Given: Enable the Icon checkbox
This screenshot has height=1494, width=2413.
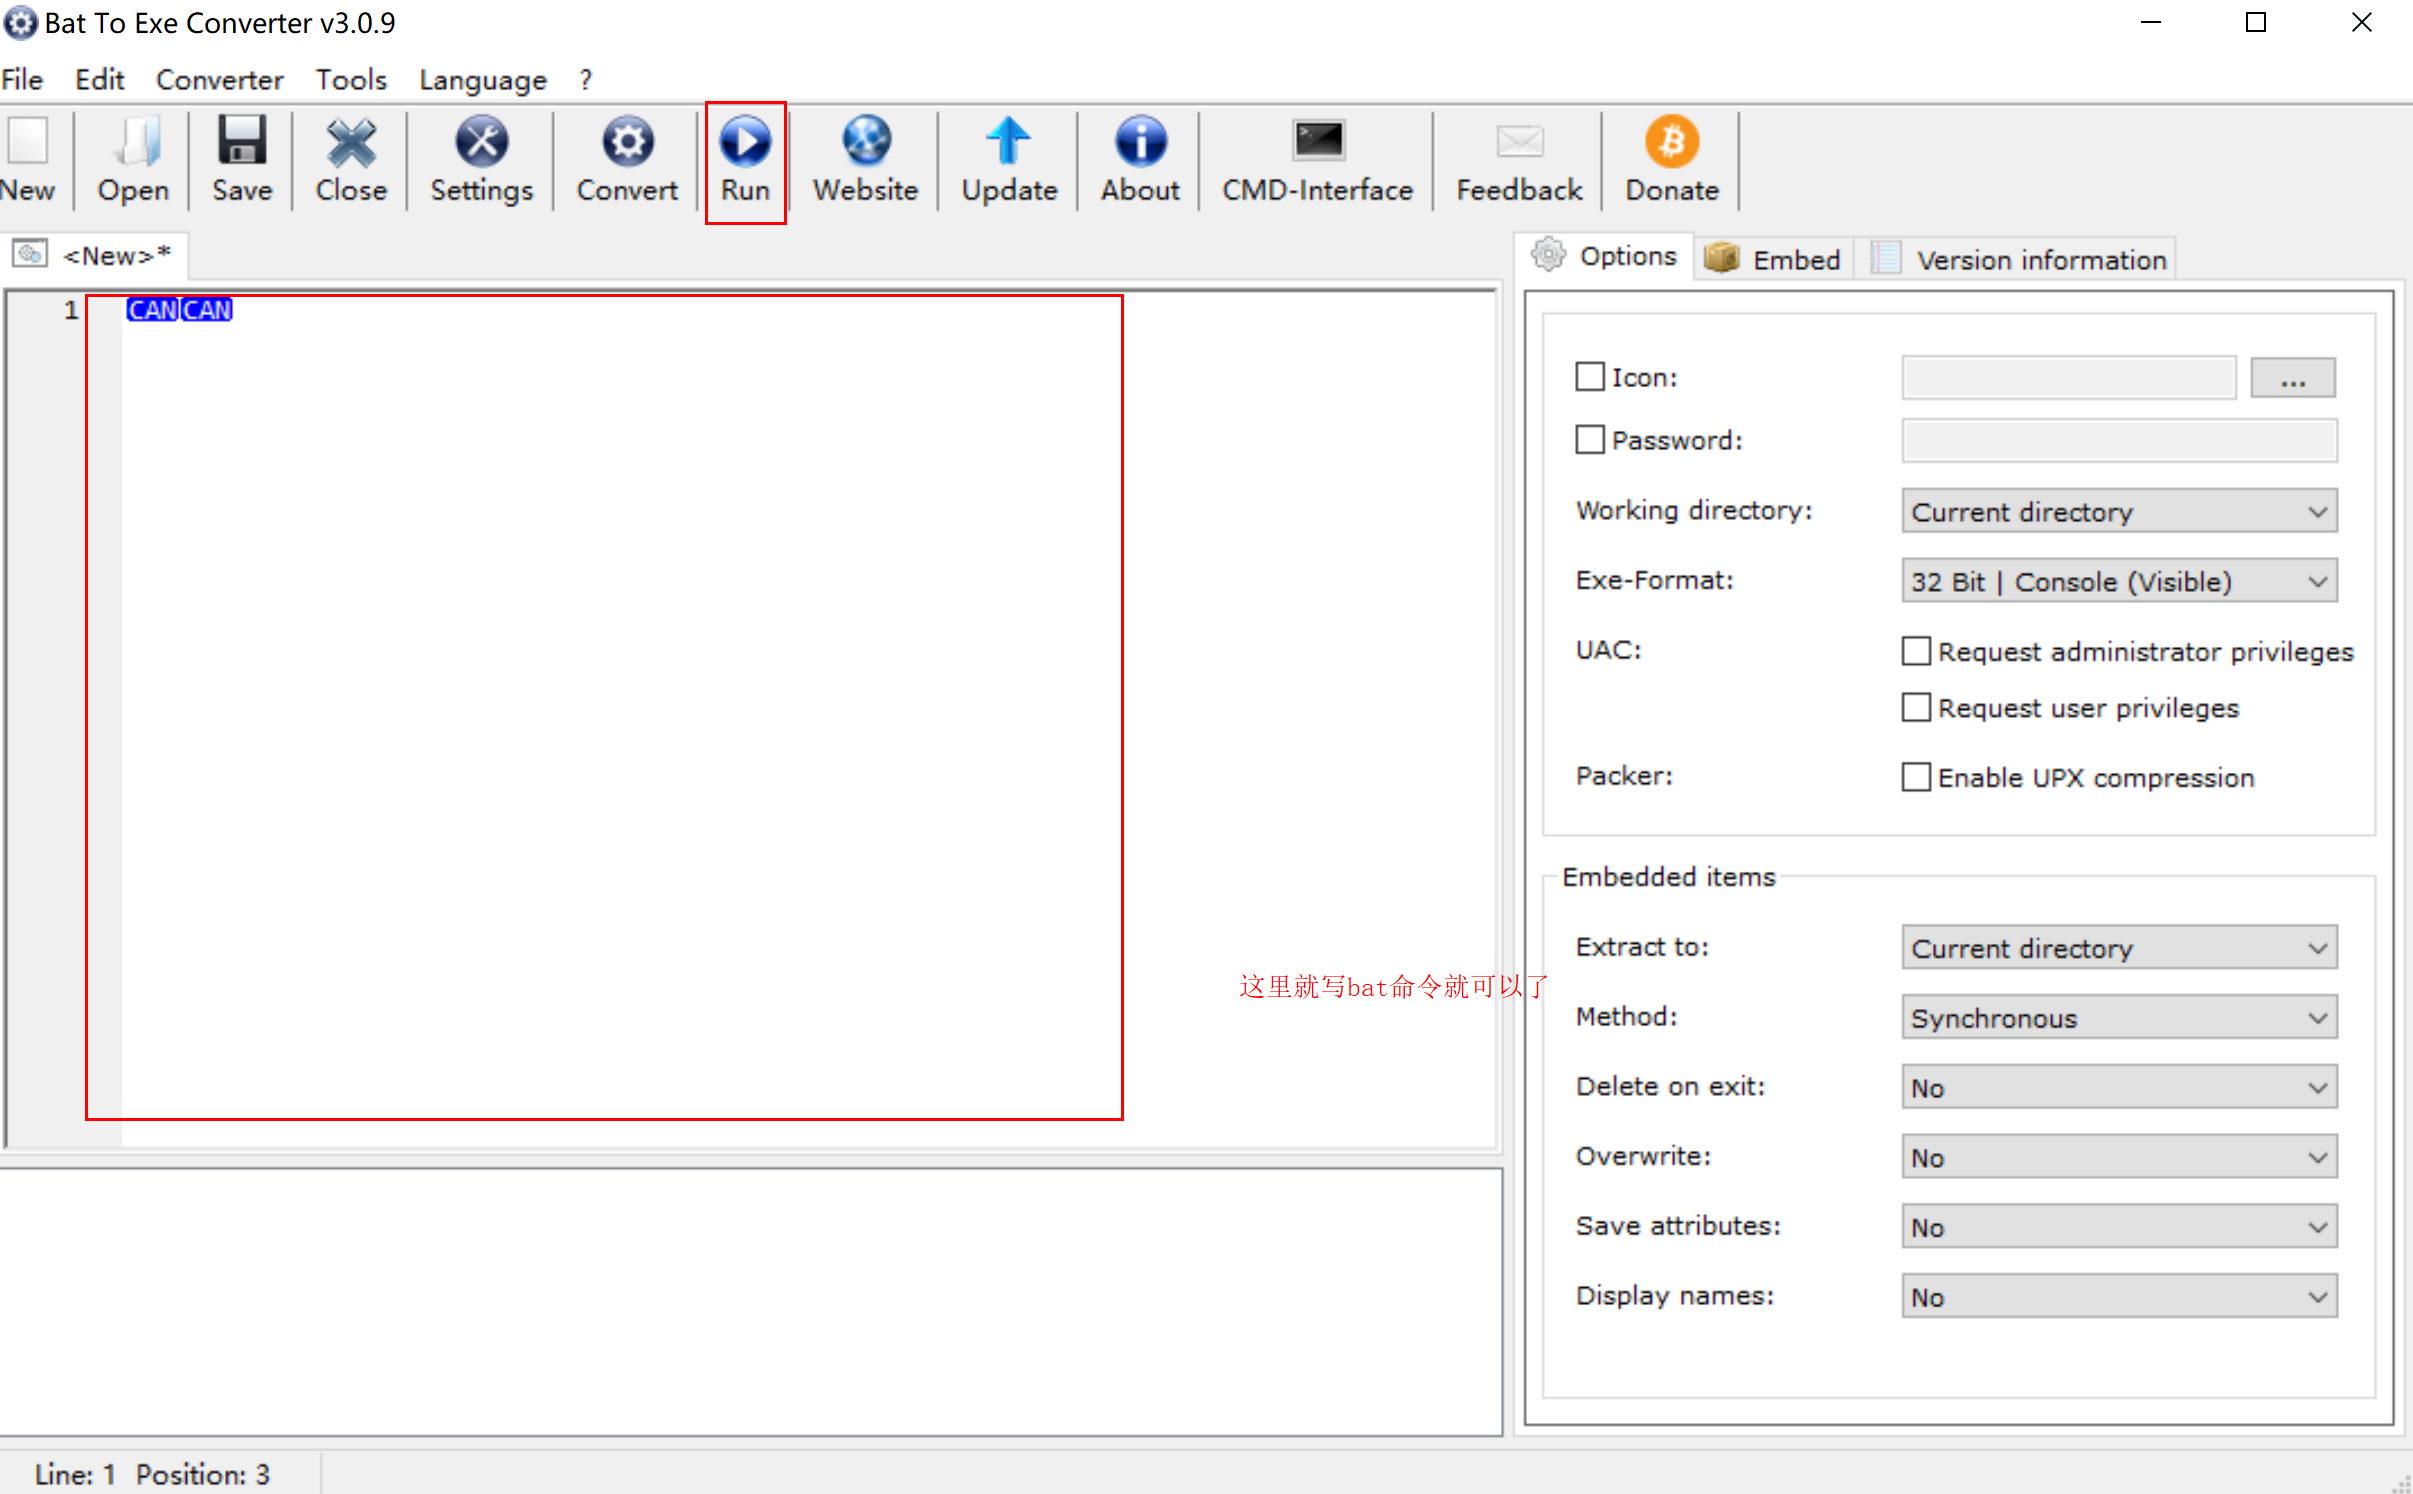Looking at the screenshot, I should 1589,377.
